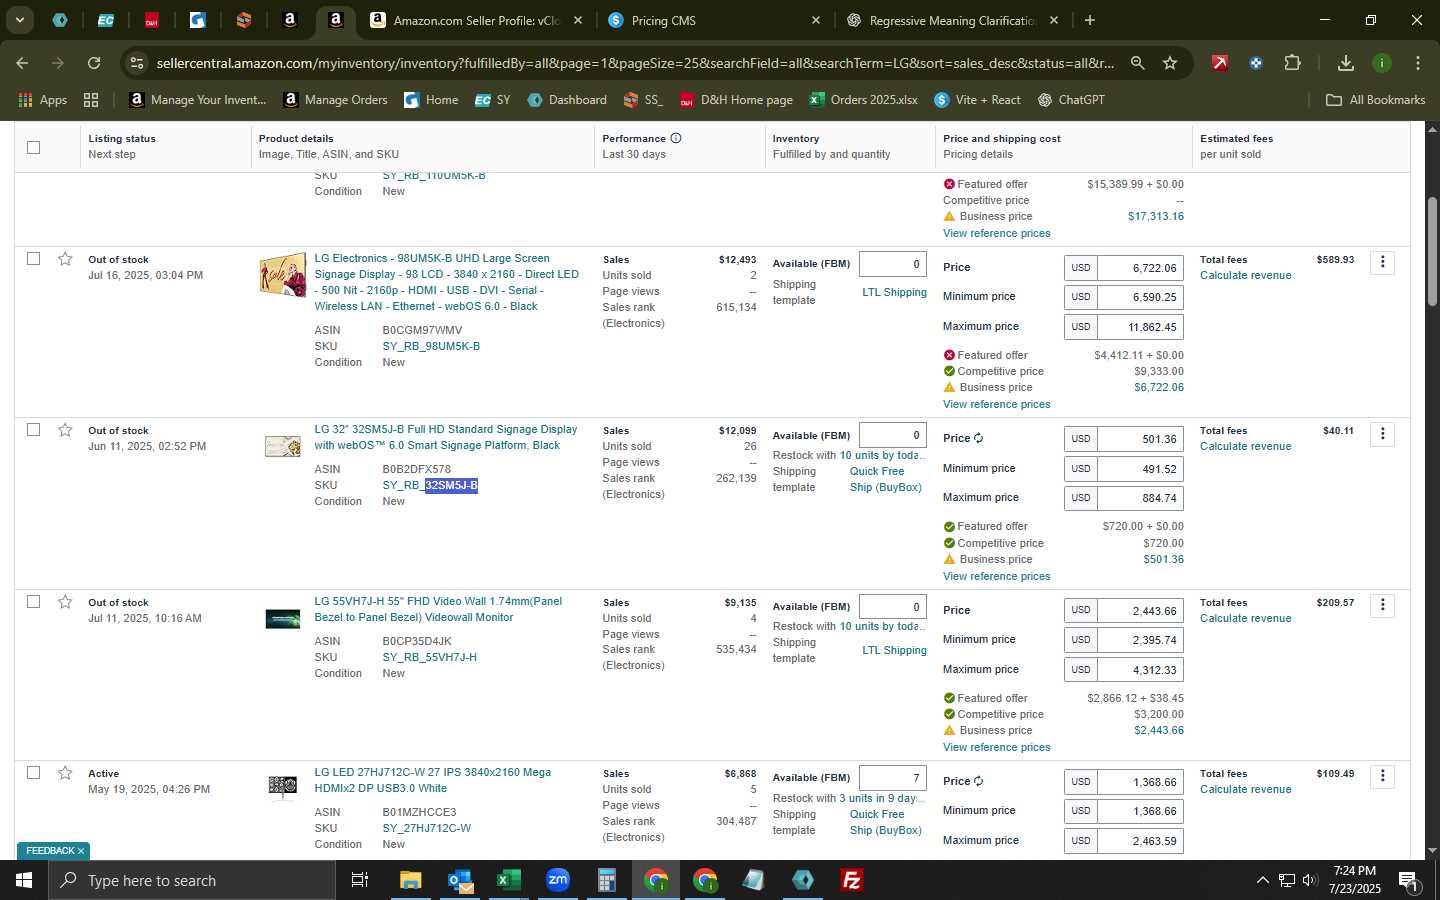Open File Explorer from taskbar
The image size is (1440, 900).
411,880
